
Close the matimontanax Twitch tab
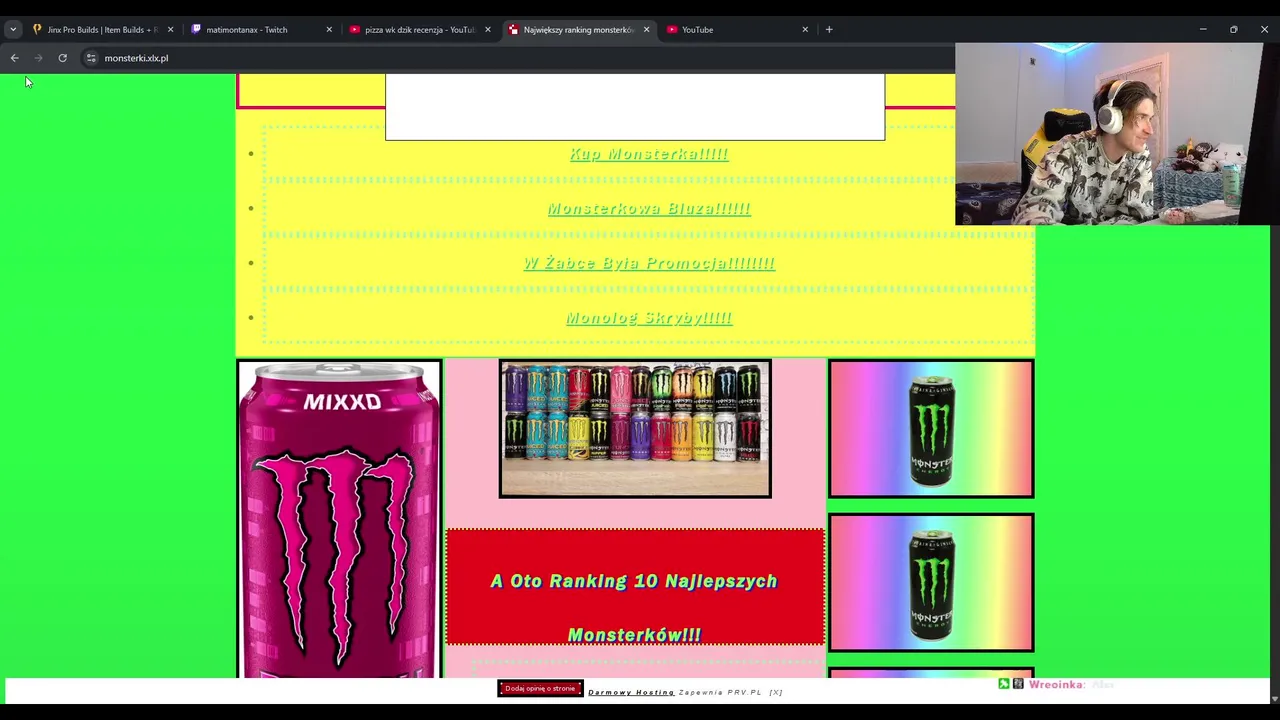(329, 30)
